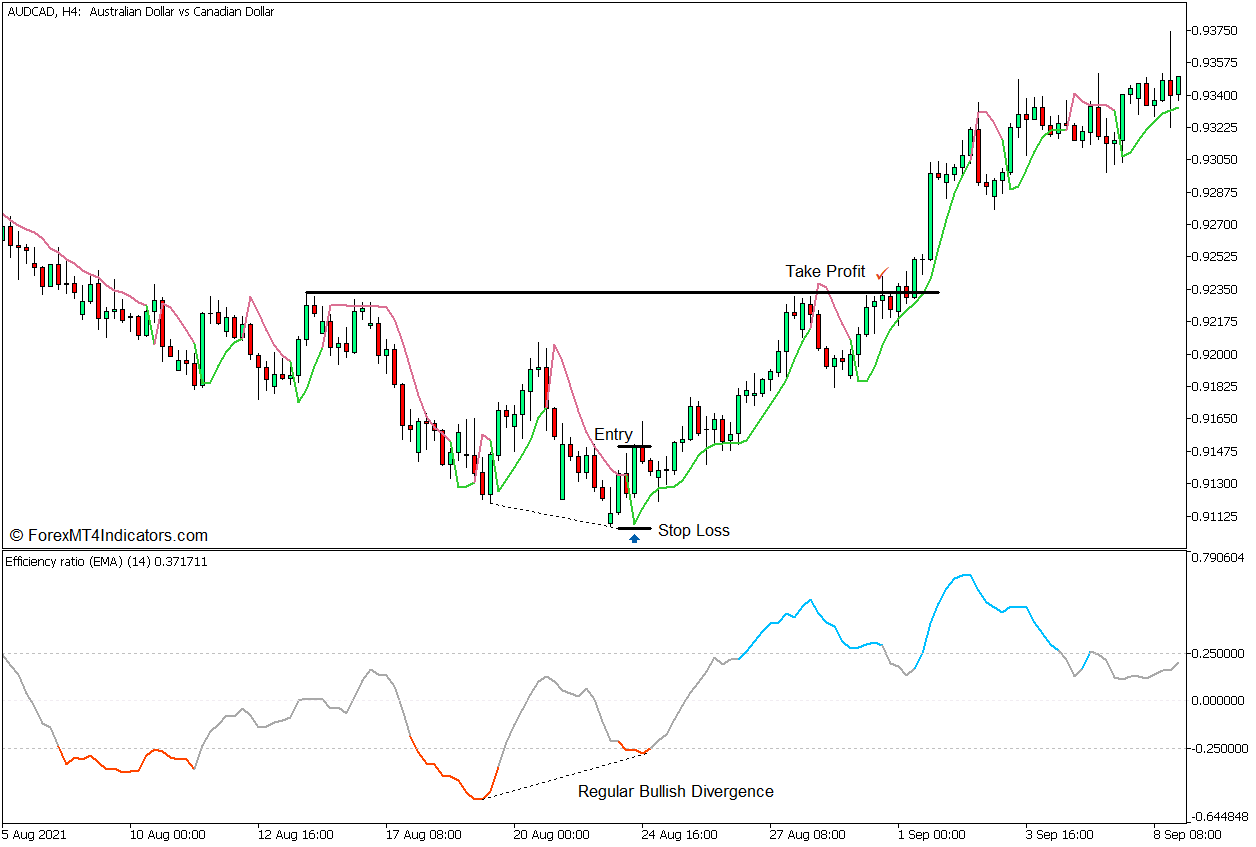Image resolution: width=1256 pixels, height=847 pixels.
Task: Click the Regular Bullish Divergence label
Action: point(674,790)
